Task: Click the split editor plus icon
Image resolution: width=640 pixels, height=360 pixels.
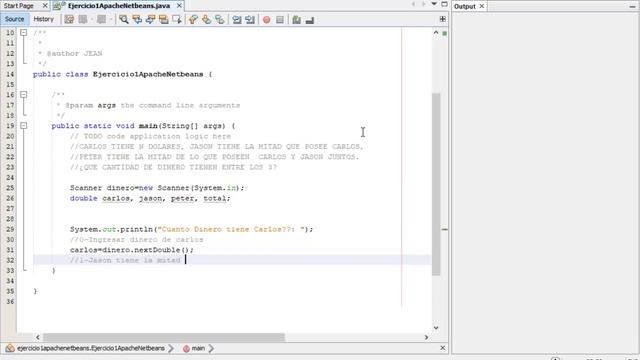Action: (x=442, y=19)
